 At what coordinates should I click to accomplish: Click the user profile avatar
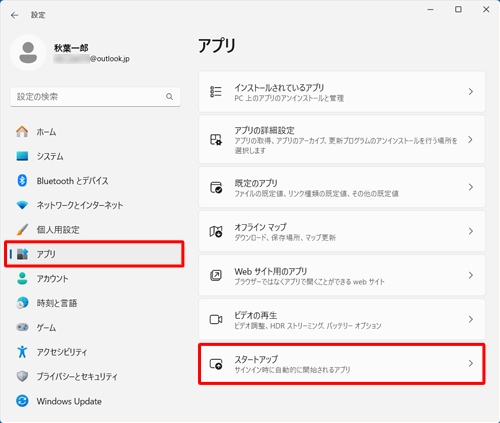click(x=28, y=53)
